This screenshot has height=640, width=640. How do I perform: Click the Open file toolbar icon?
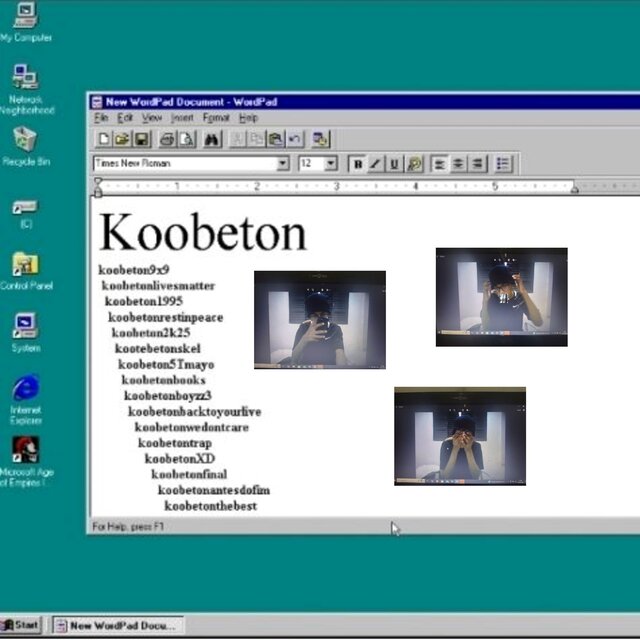122,140
